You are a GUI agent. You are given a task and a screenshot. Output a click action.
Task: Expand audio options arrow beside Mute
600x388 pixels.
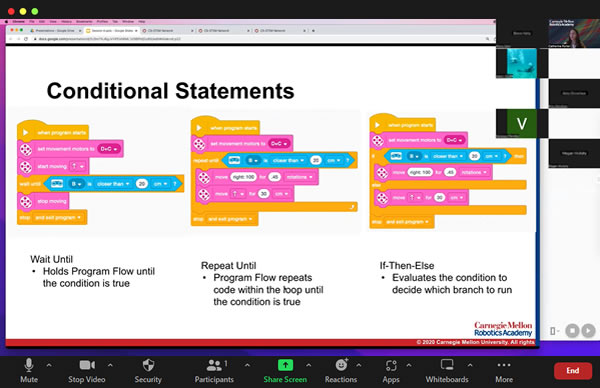click(x=49, y=365)
